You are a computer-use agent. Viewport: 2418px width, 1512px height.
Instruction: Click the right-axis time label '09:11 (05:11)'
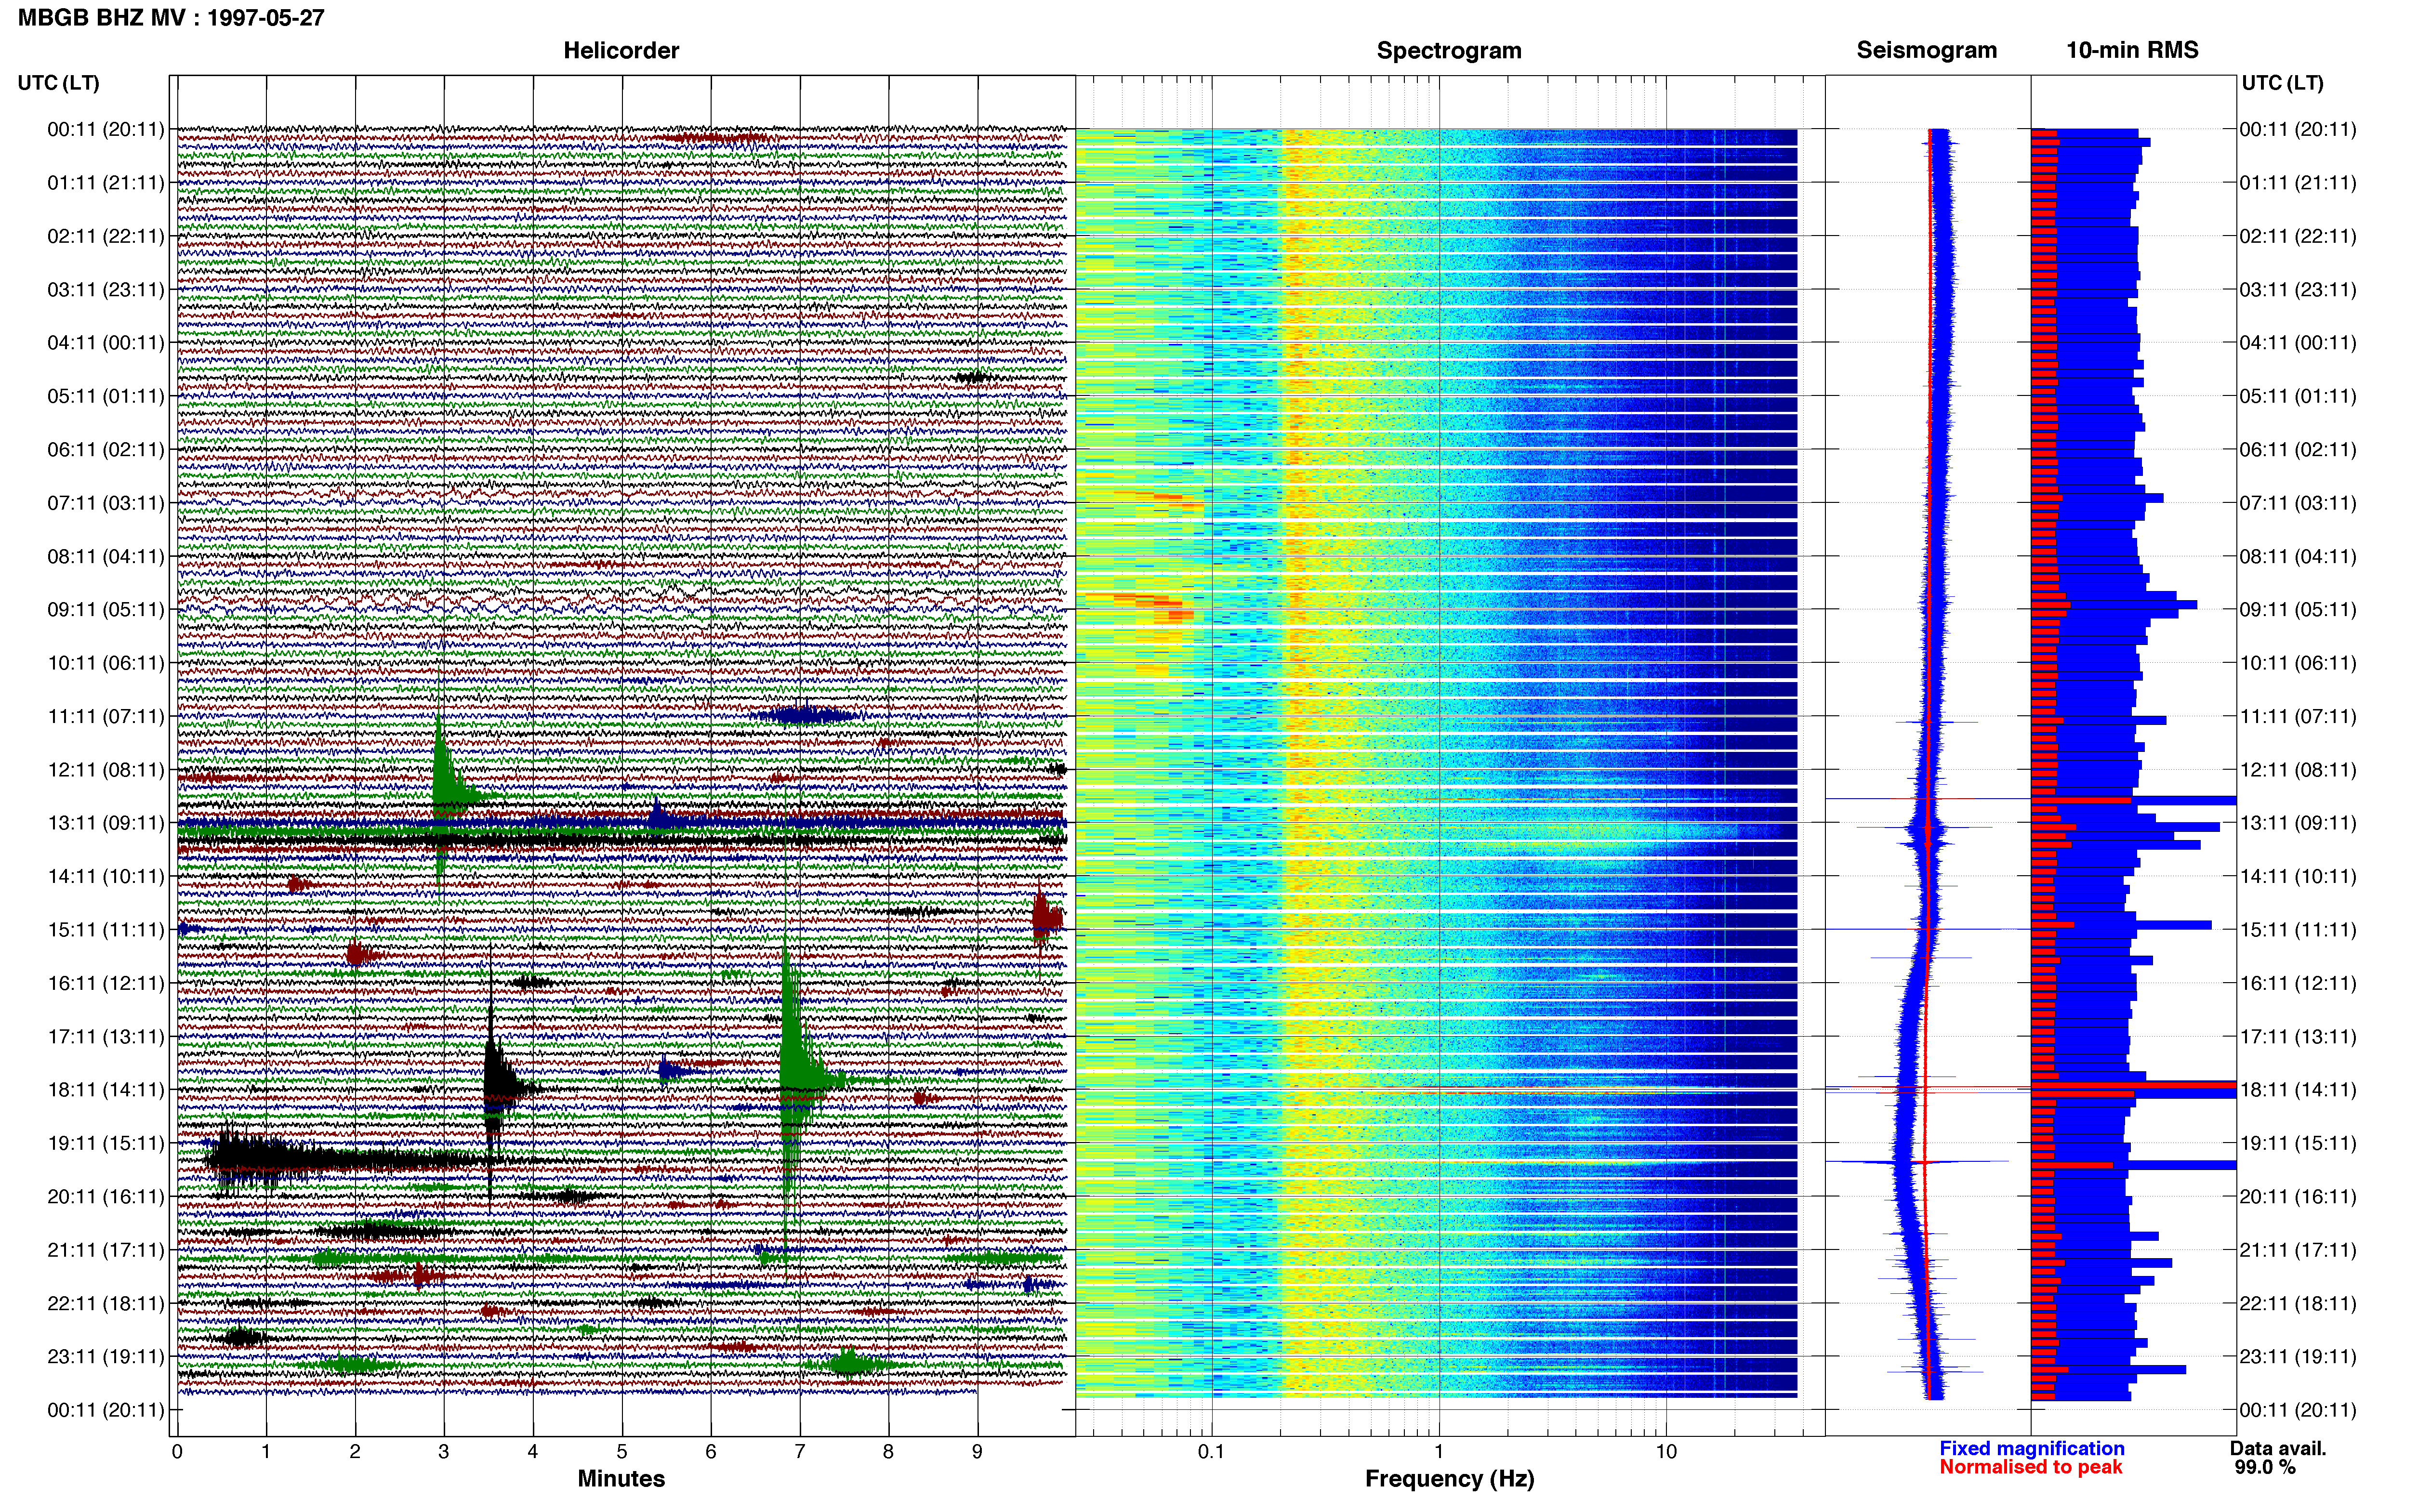click(2298, 610)
